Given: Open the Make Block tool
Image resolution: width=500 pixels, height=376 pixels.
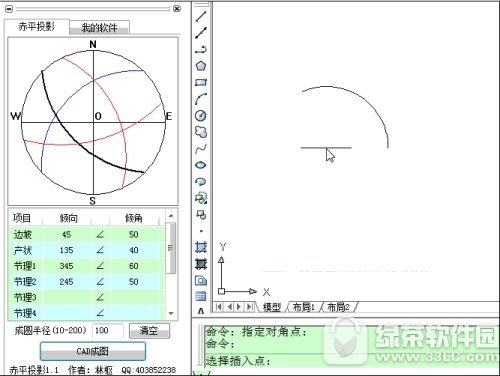Looking at the screenshot, I should coord(201,215).
